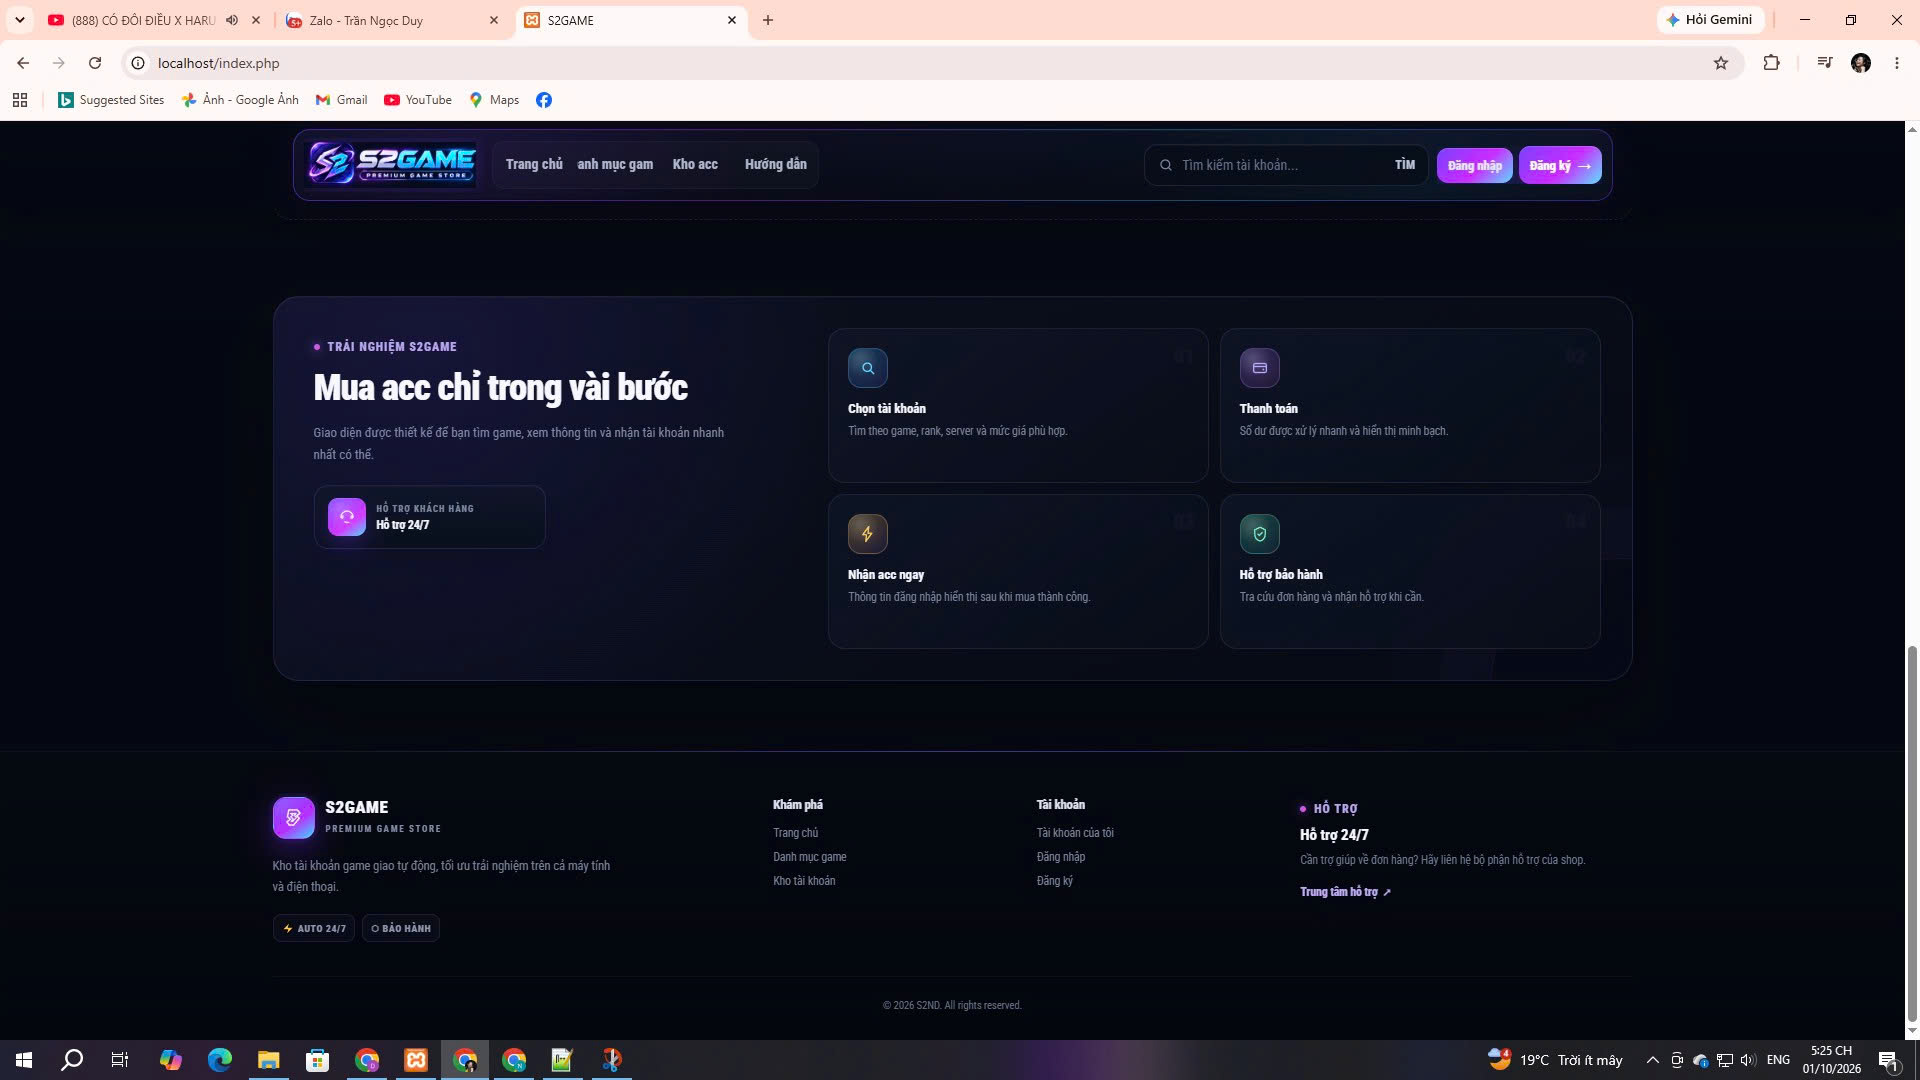Click the TÌM search button
Image resolution: width=1920 pixels, height=1080 pixels.
(1405, 165)
